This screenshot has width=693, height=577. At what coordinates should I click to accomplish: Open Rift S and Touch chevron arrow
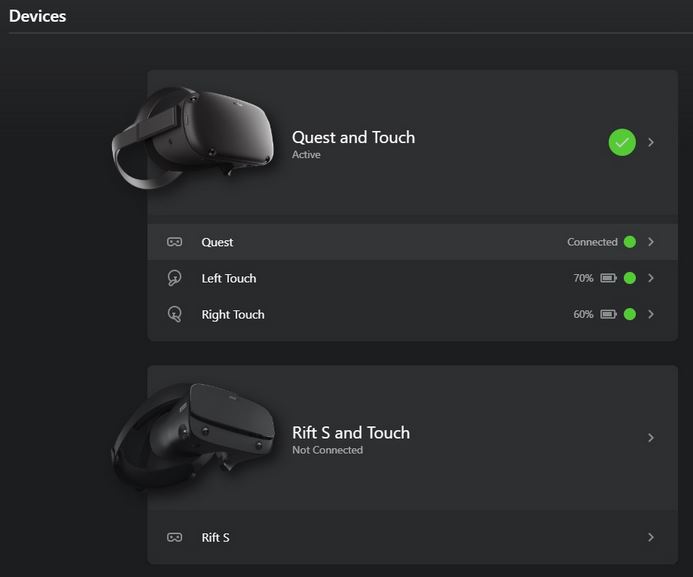tap(651, 438)
